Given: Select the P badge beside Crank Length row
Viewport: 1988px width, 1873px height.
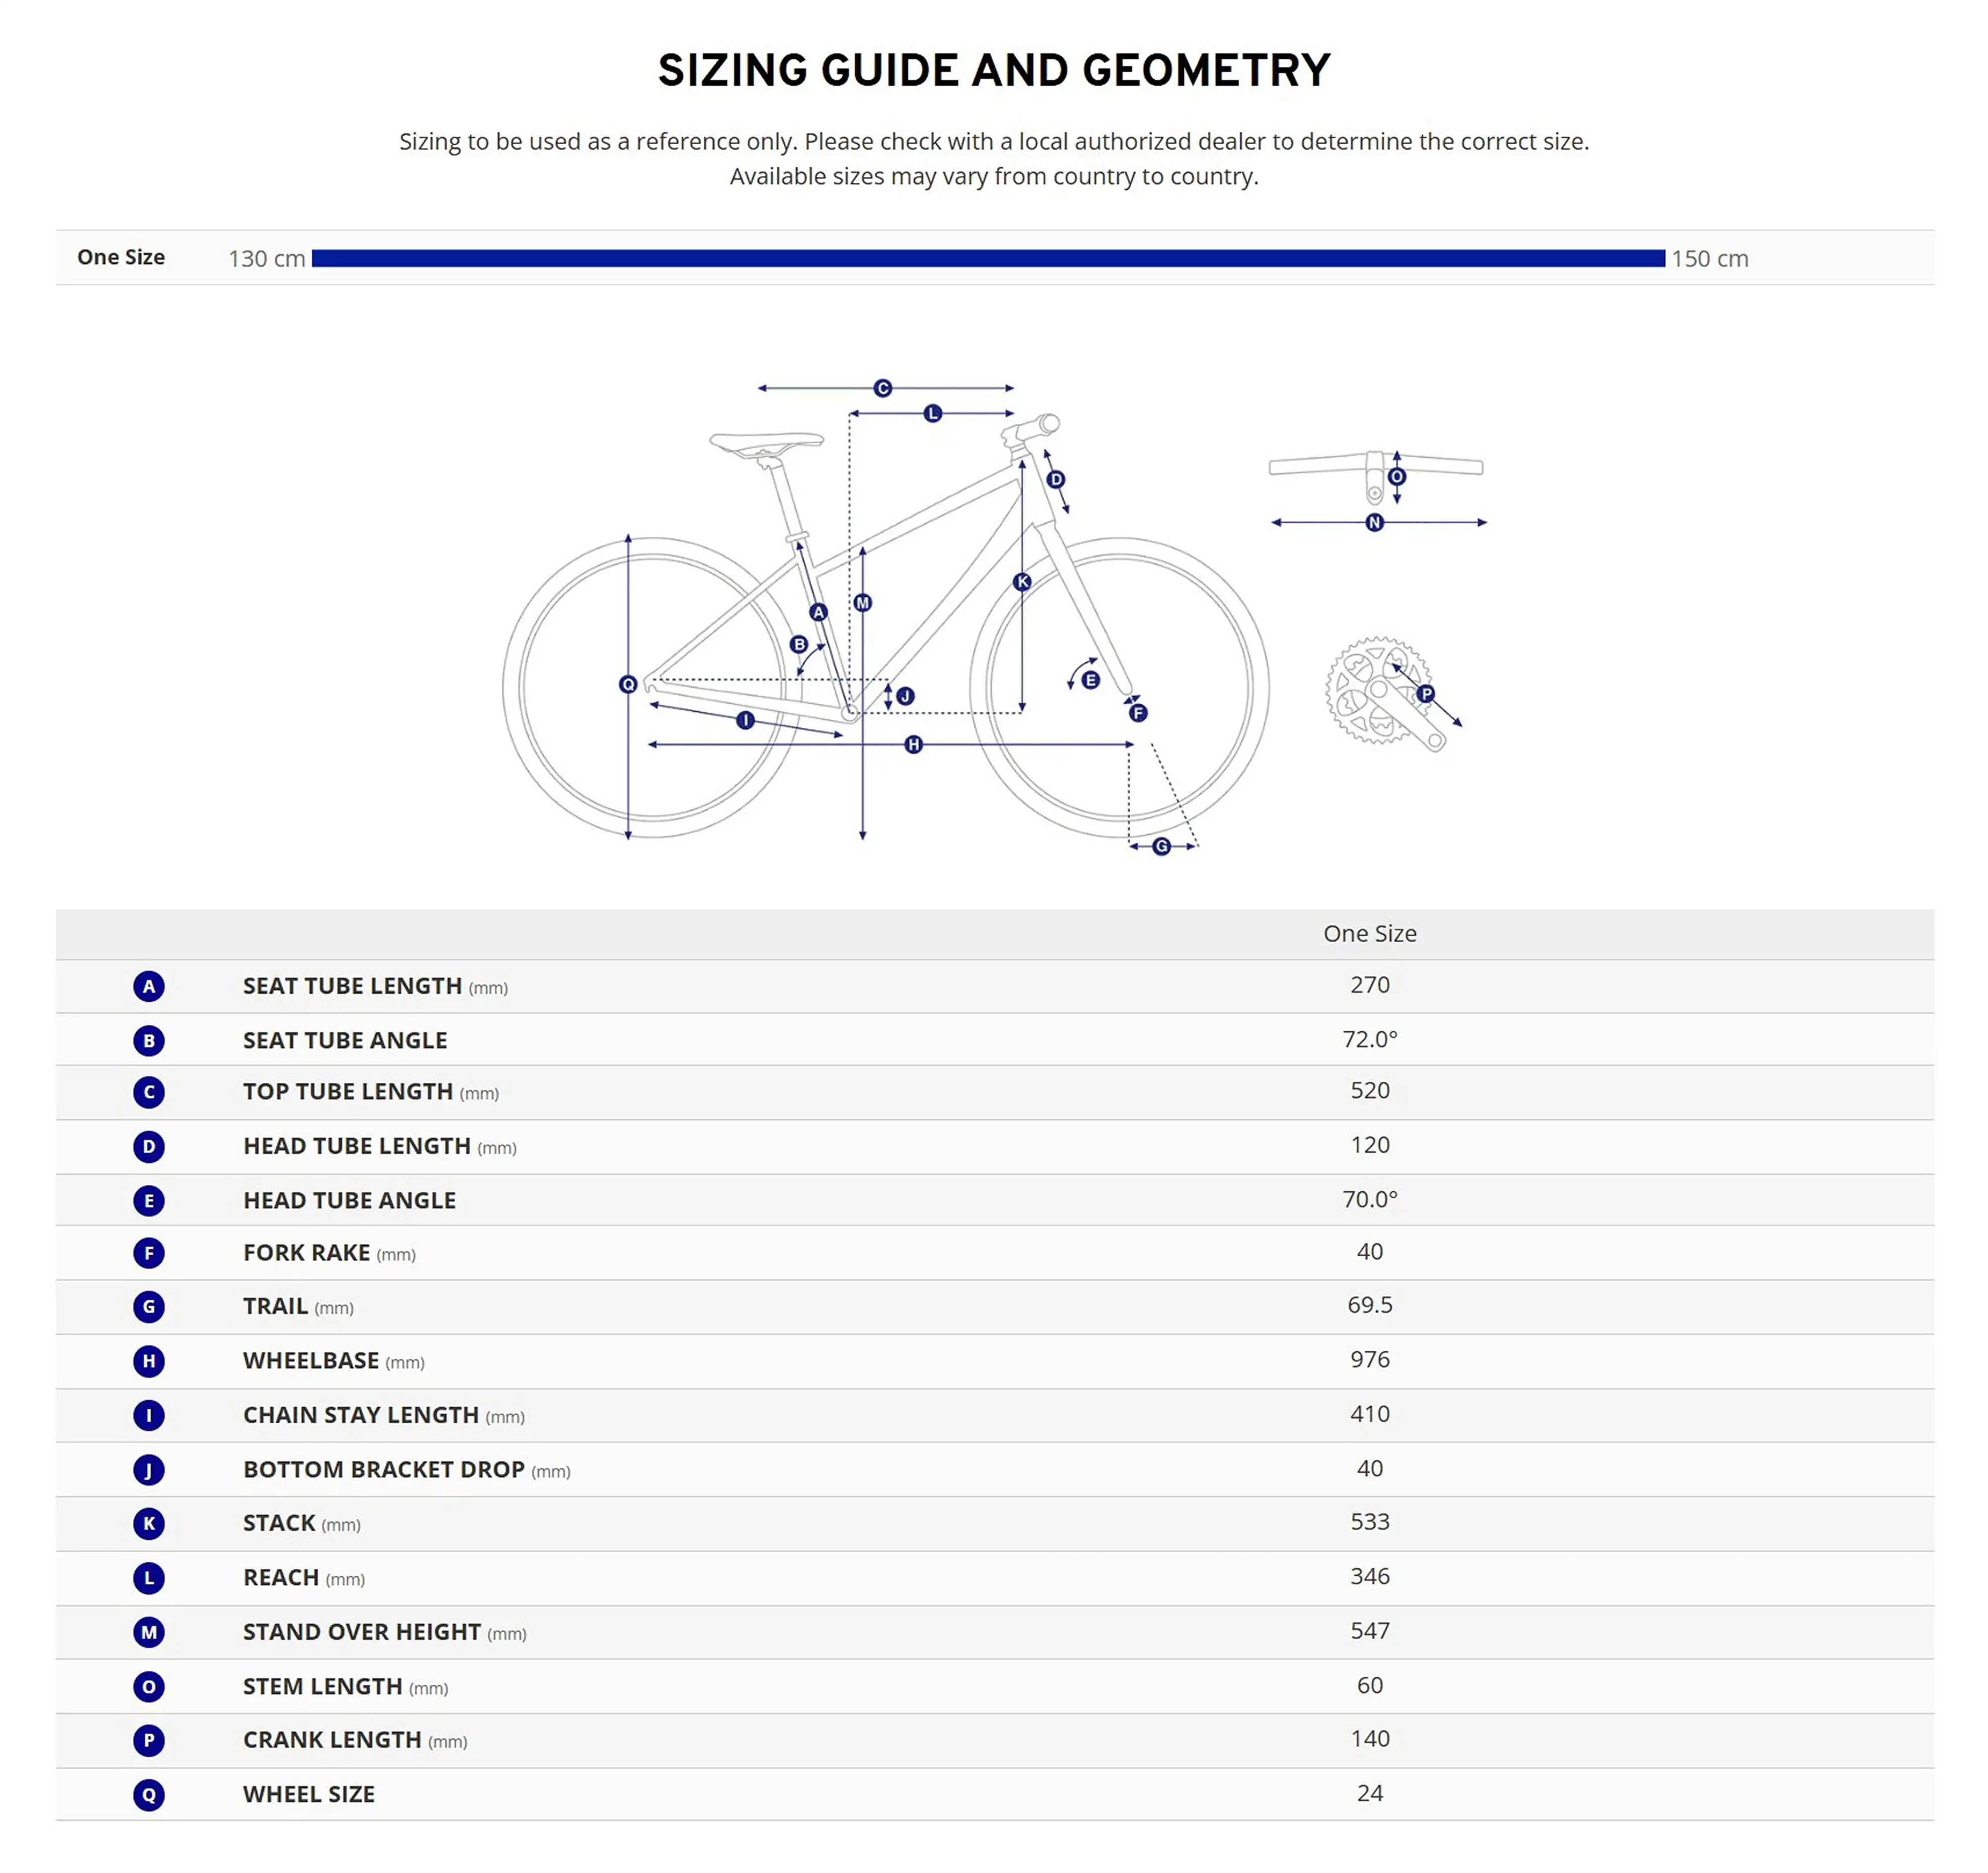Looking at the screenshot, I should 149,1740.
